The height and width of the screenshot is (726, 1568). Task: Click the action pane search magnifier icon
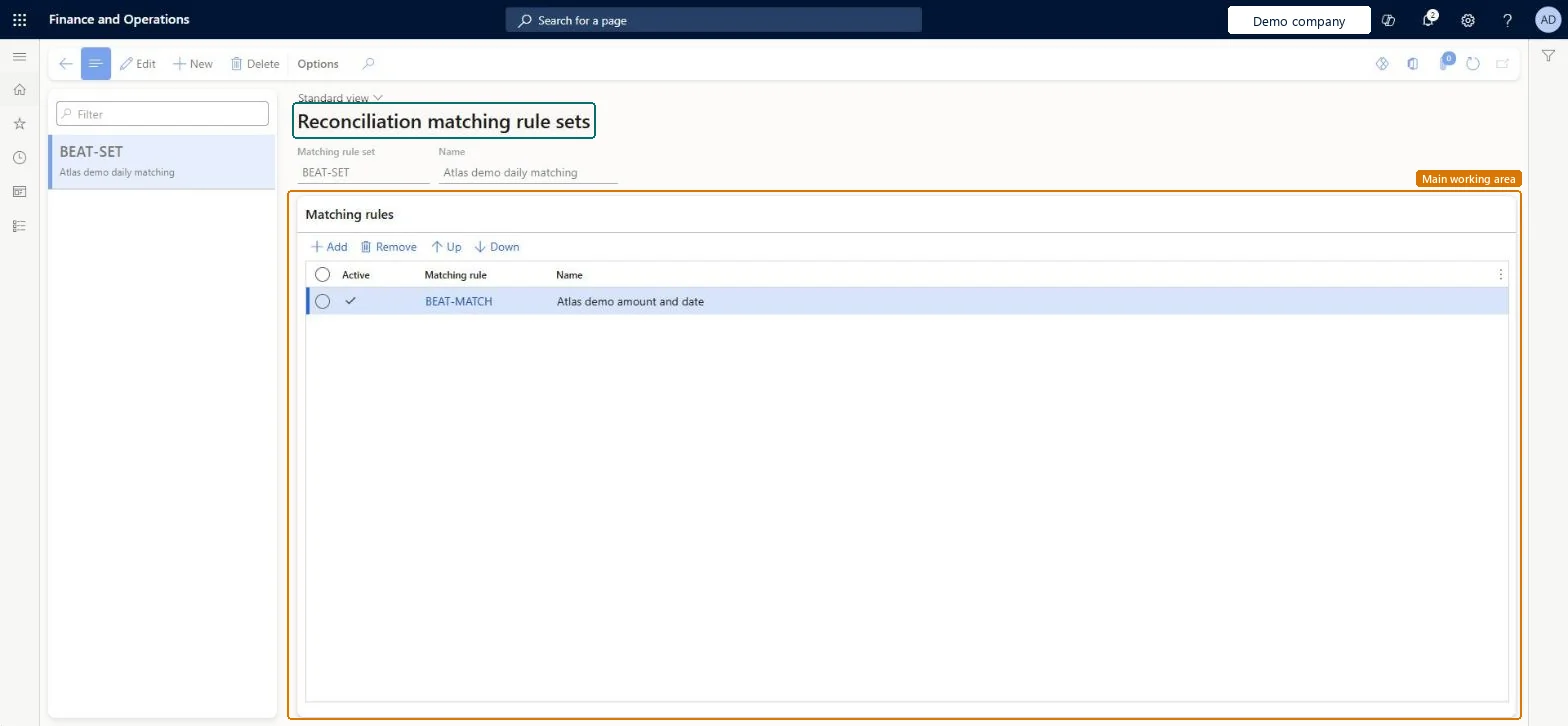[368, 64]
